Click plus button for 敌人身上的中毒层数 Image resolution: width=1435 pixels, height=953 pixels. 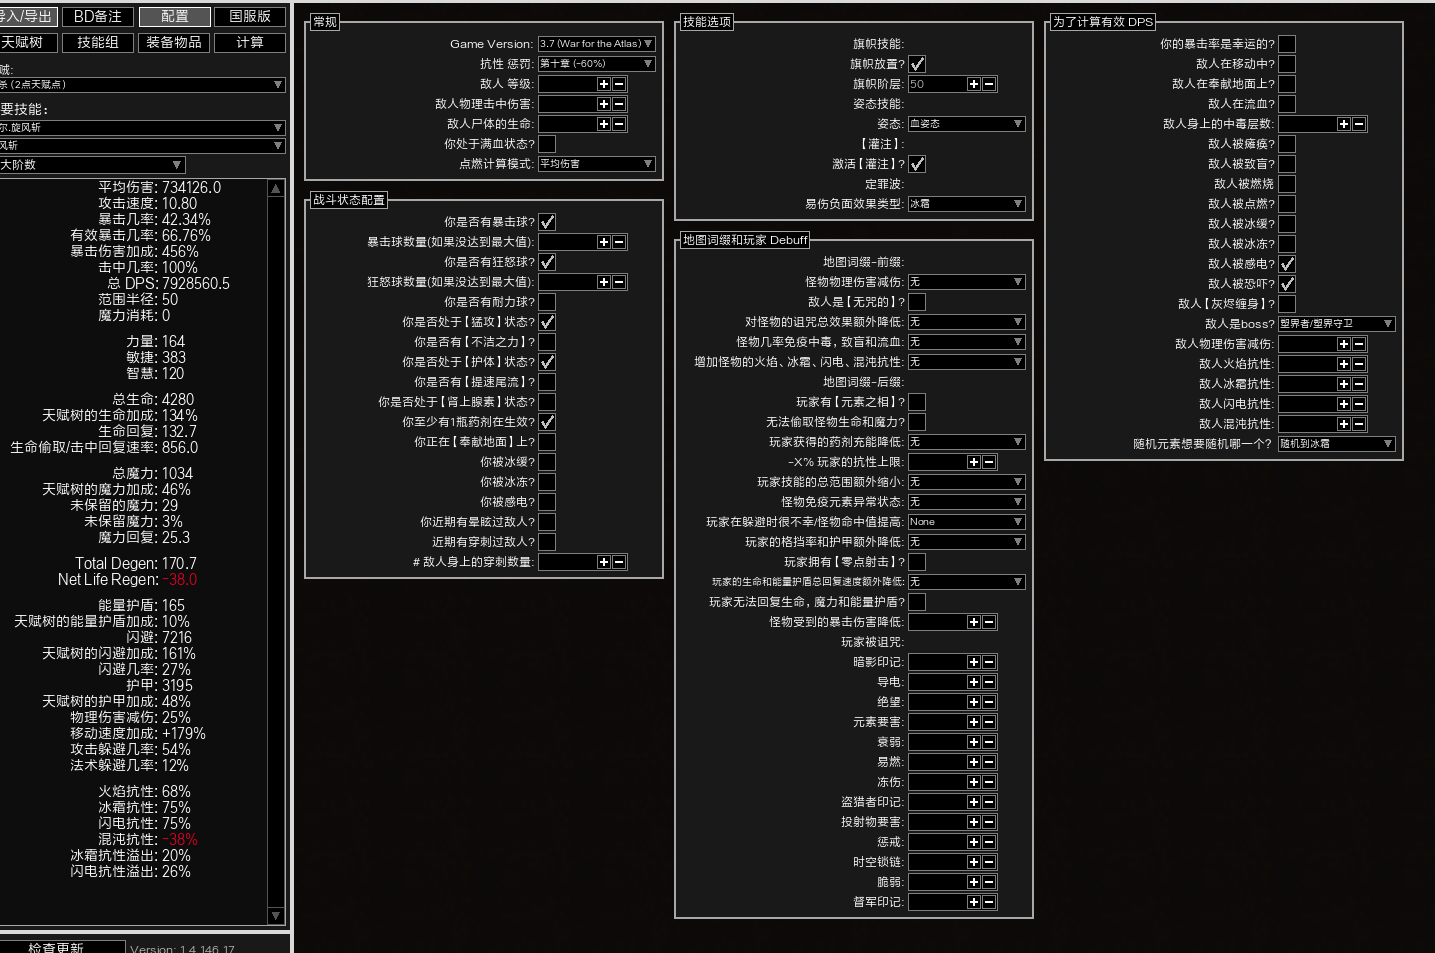click(x=1343, y=124)
